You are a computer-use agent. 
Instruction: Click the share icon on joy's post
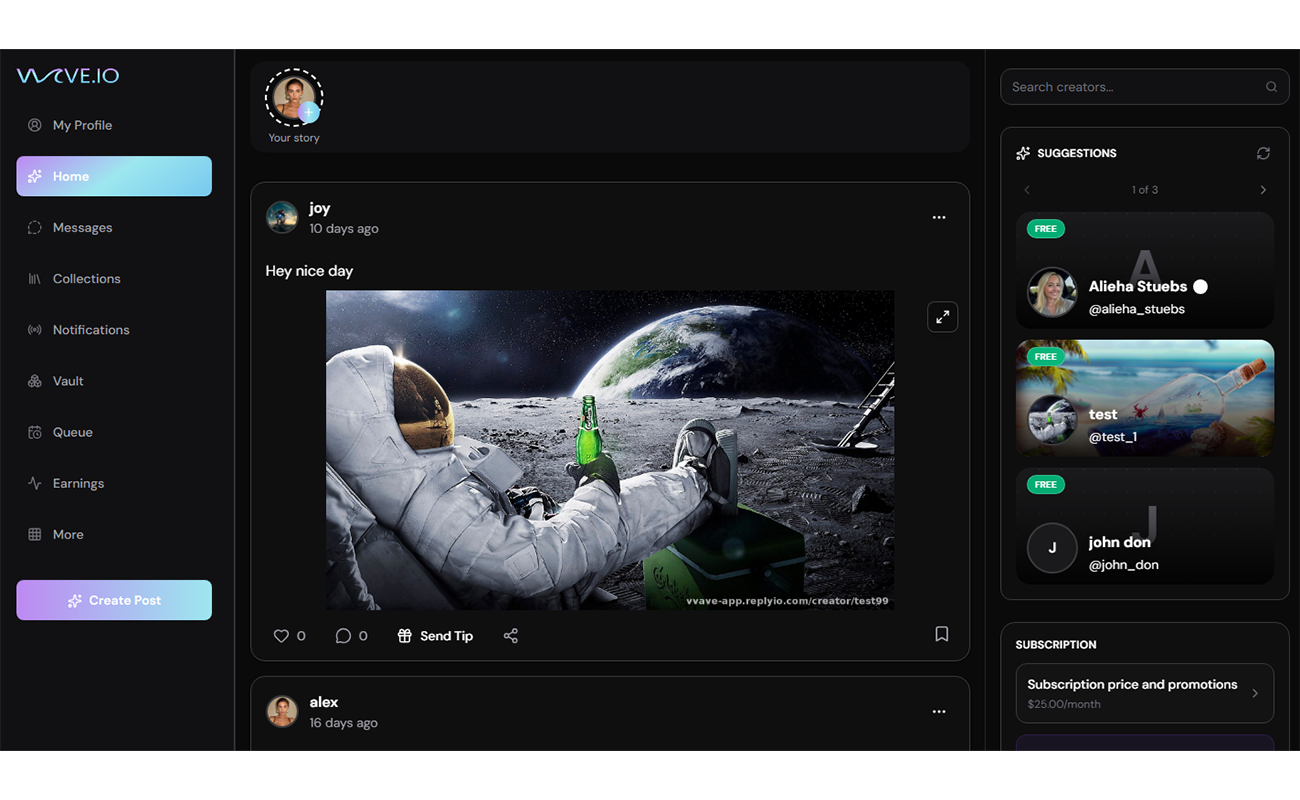[511, 636]
